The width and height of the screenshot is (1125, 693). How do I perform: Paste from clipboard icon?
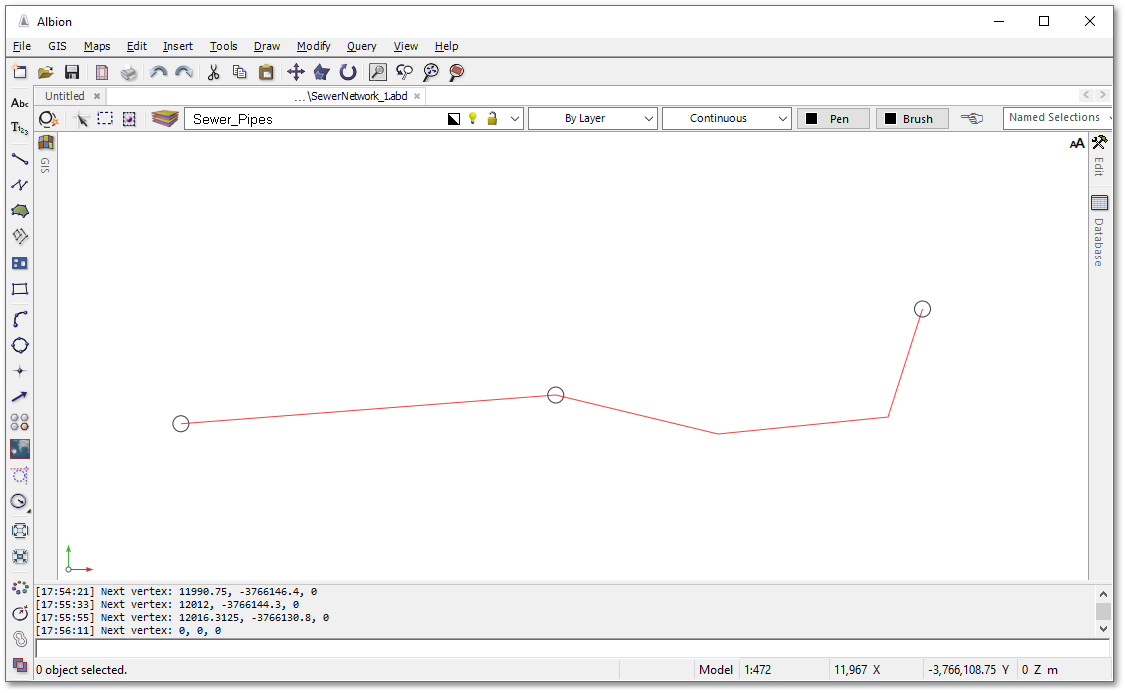266,72
